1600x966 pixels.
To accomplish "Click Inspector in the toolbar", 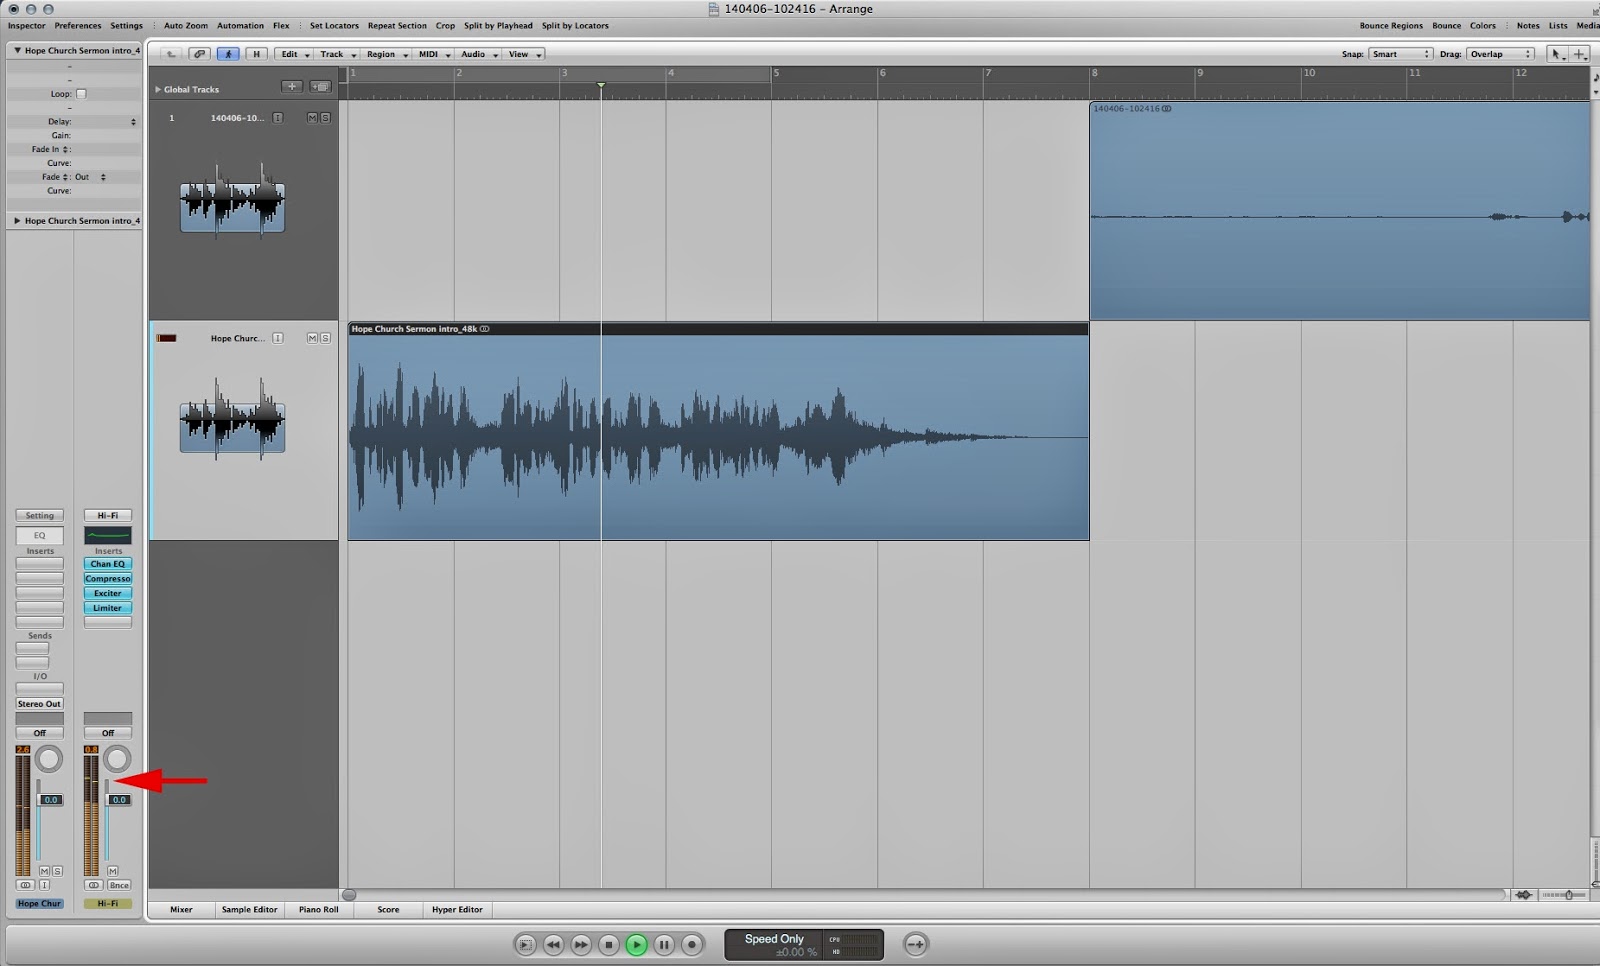I will (x=27, y=26).
